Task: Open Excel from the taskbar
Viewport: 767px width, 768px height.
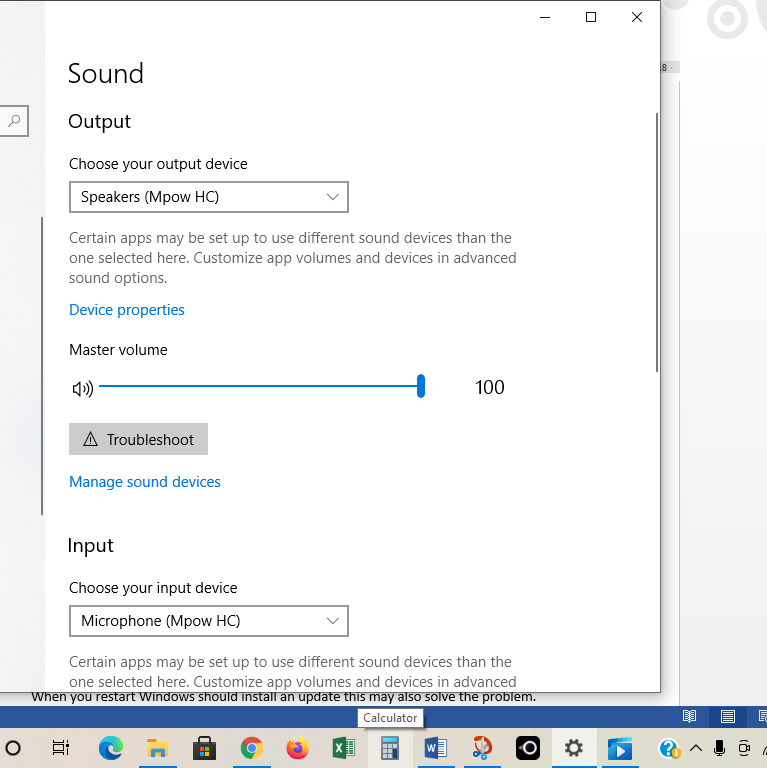Action: click(x=344, y=748)
